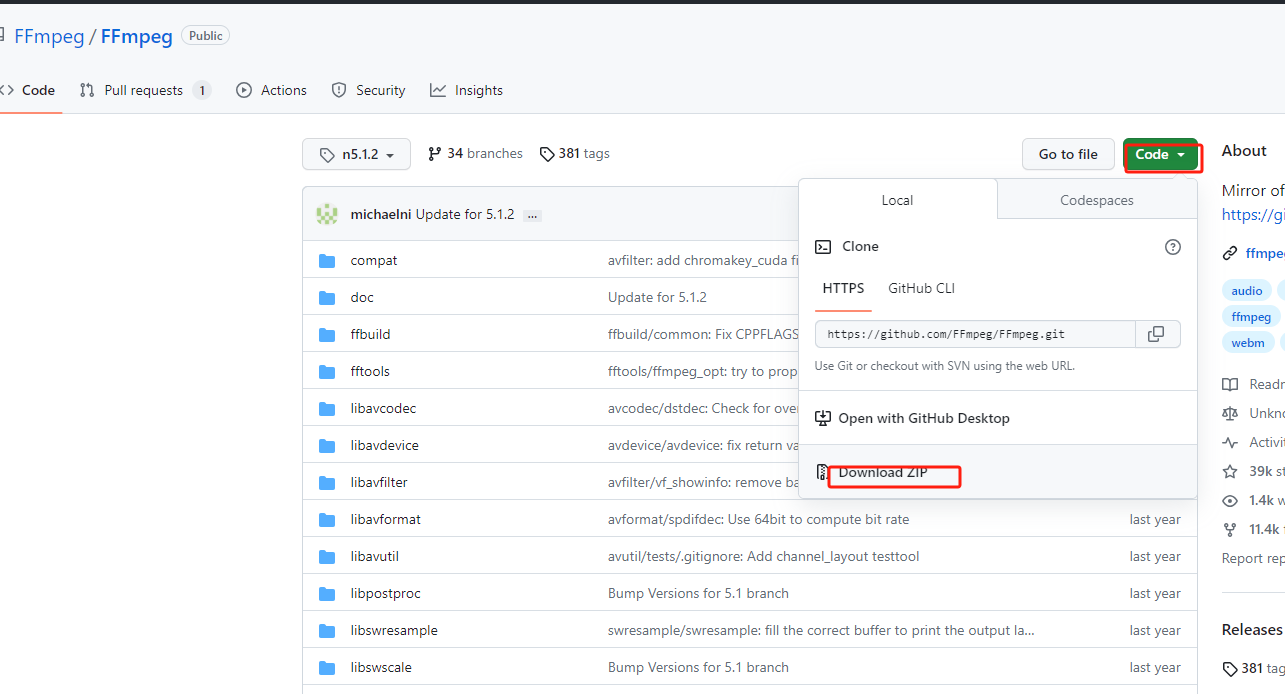This screenshot has width=1285, height=694.
Task: Click the 'ffmpeg' topic tag
Action: (x=1251, y=316)
